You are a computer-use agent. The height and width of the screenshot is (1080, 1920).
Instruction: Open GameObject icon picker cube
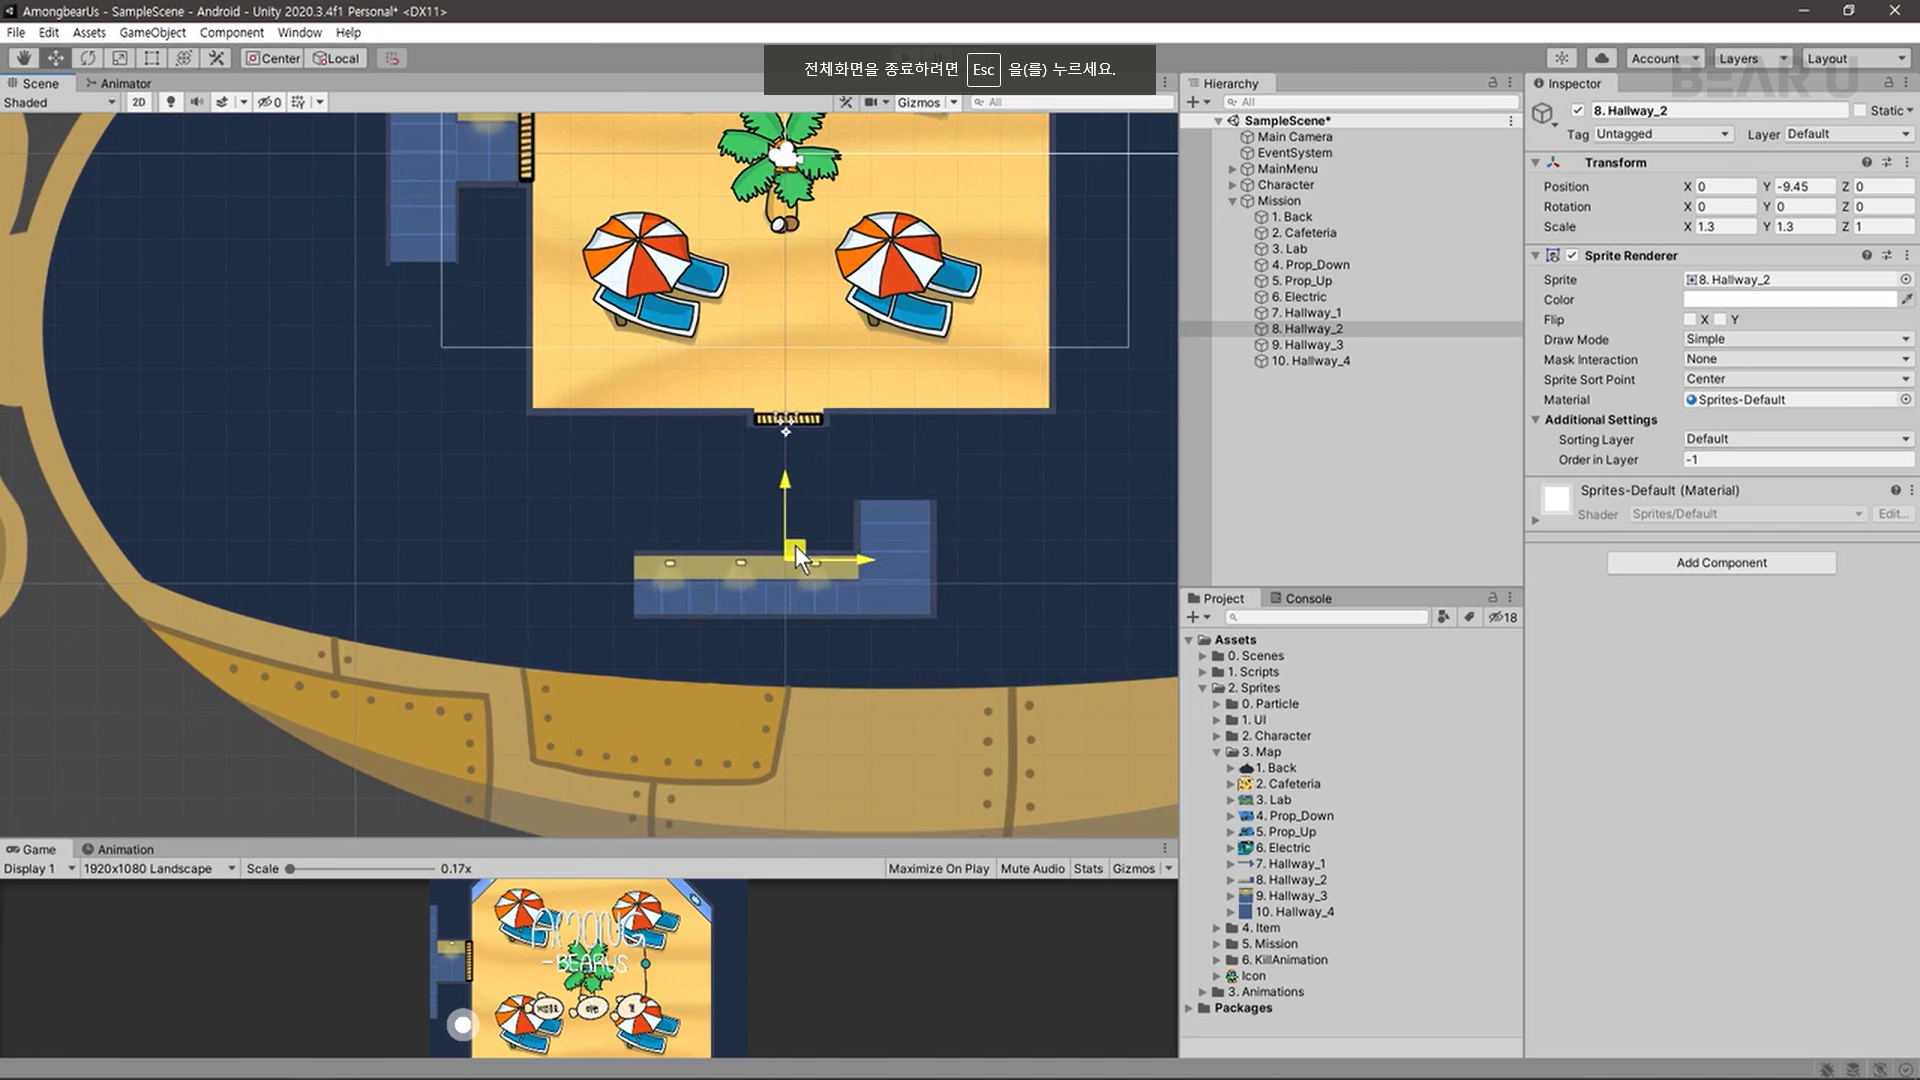(x=1543, y=113)
